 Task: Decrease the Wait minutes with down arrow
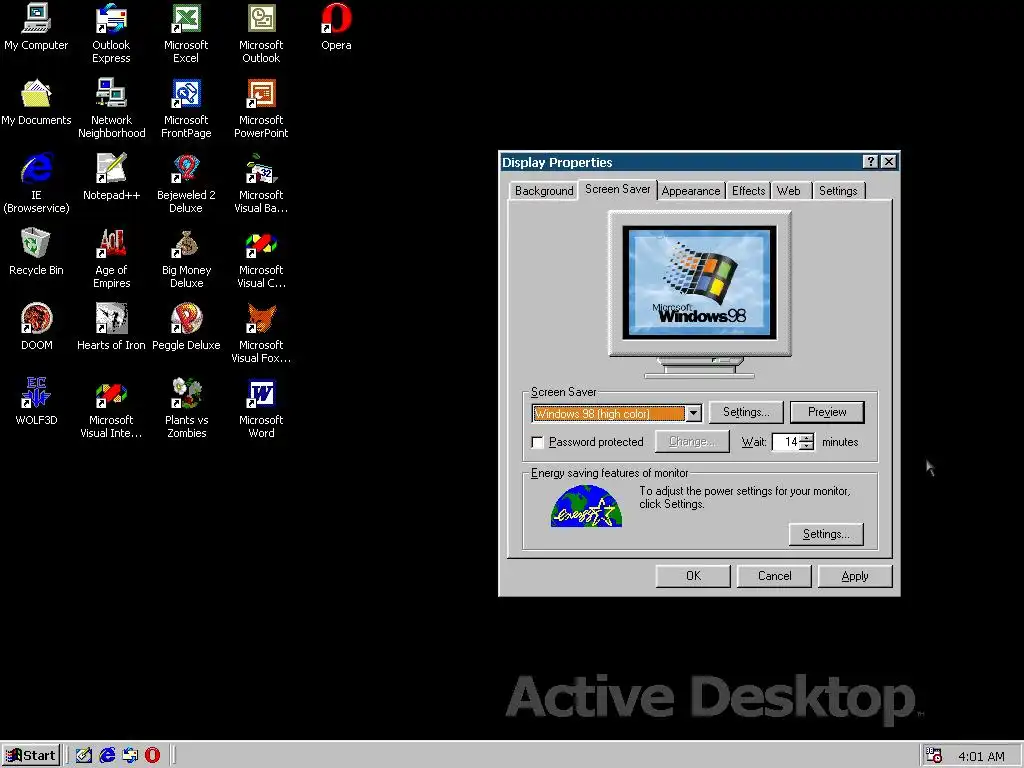[807, 446]
